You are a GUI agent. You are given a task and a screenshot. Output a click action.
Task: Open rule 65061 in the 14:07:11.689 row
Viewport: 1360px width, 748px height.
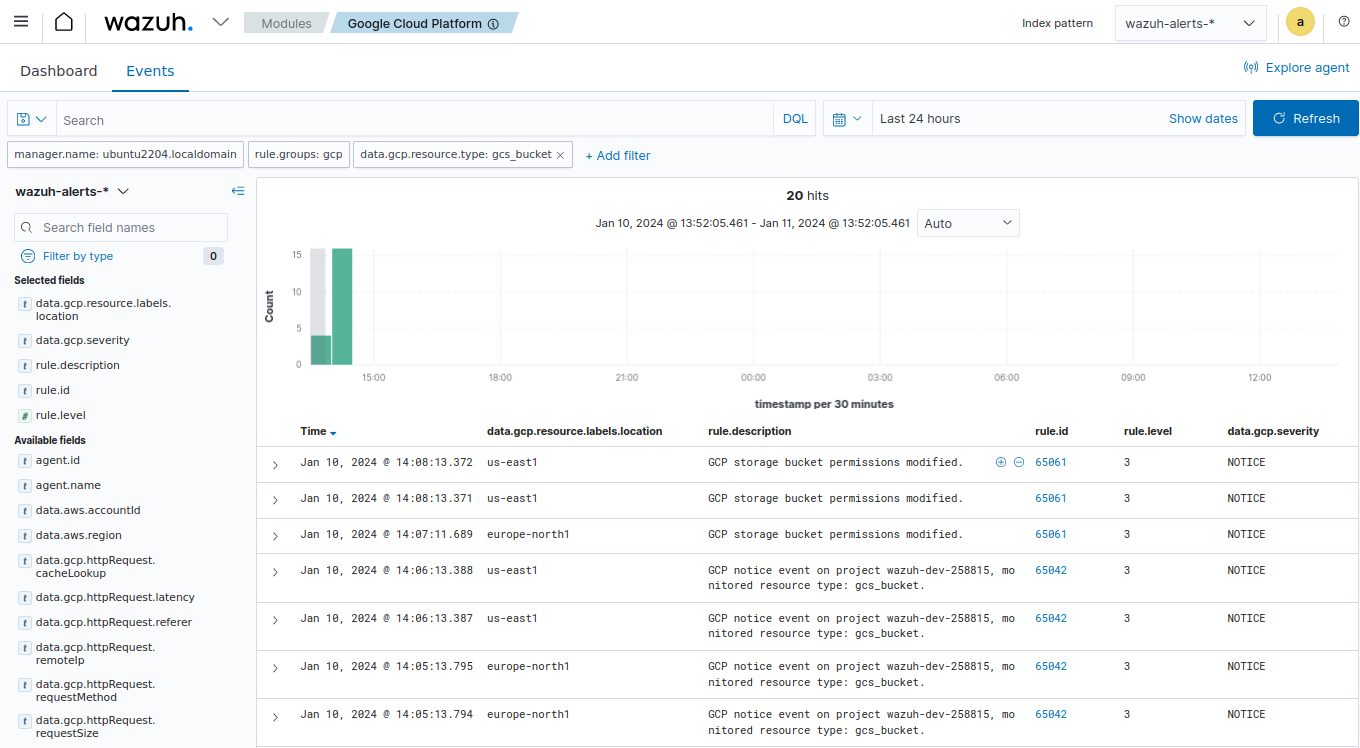[x=1051, y=534]
